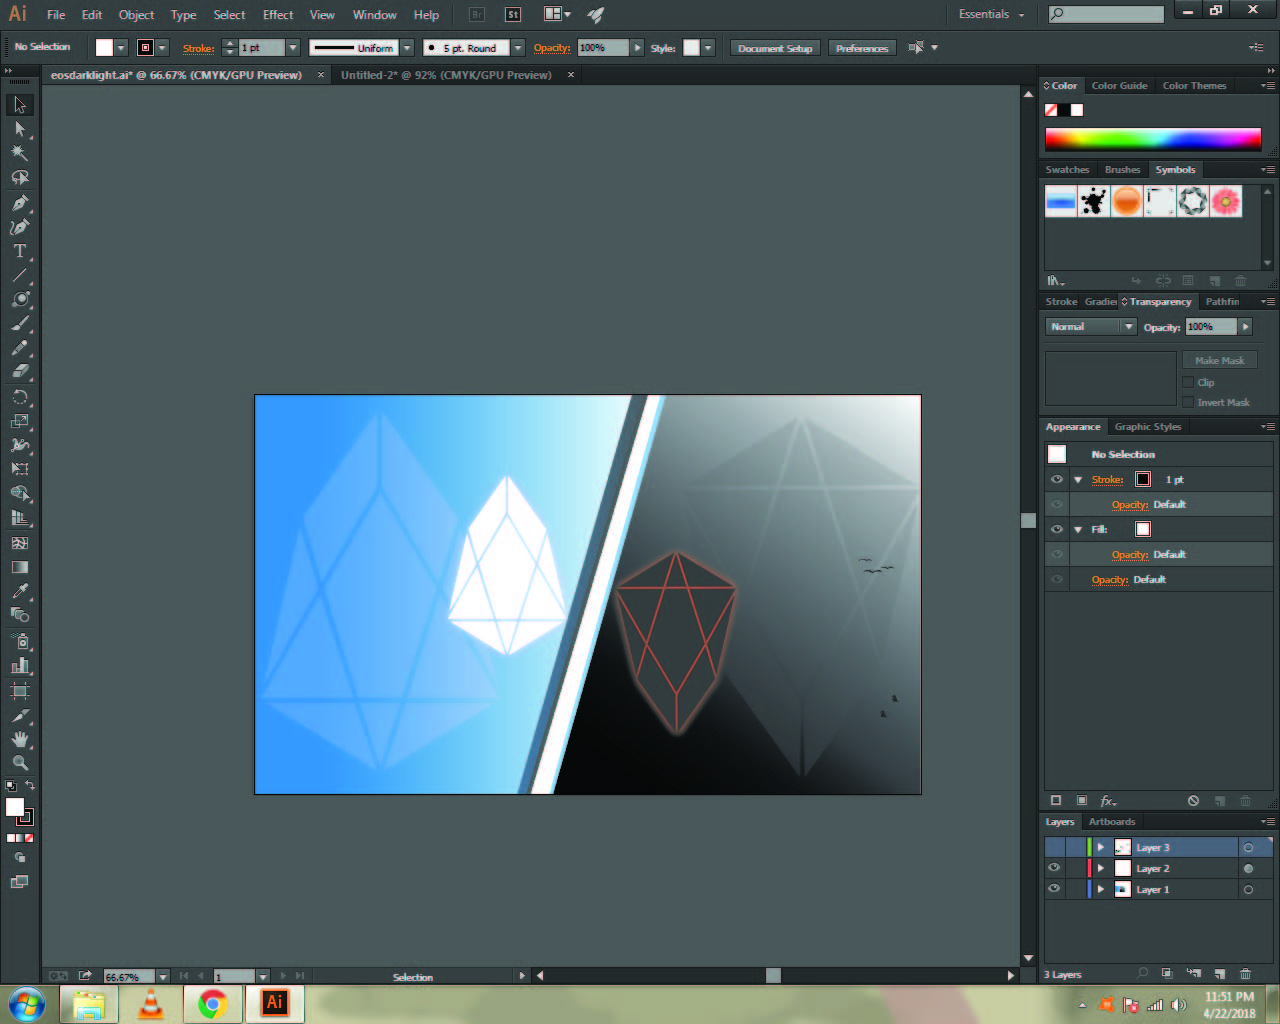Click the Fill color swatch in Appearance
Image resolution: width=1280 pixels, height=1024 pixels.
pyautogui.click(x=1143, y=529)
